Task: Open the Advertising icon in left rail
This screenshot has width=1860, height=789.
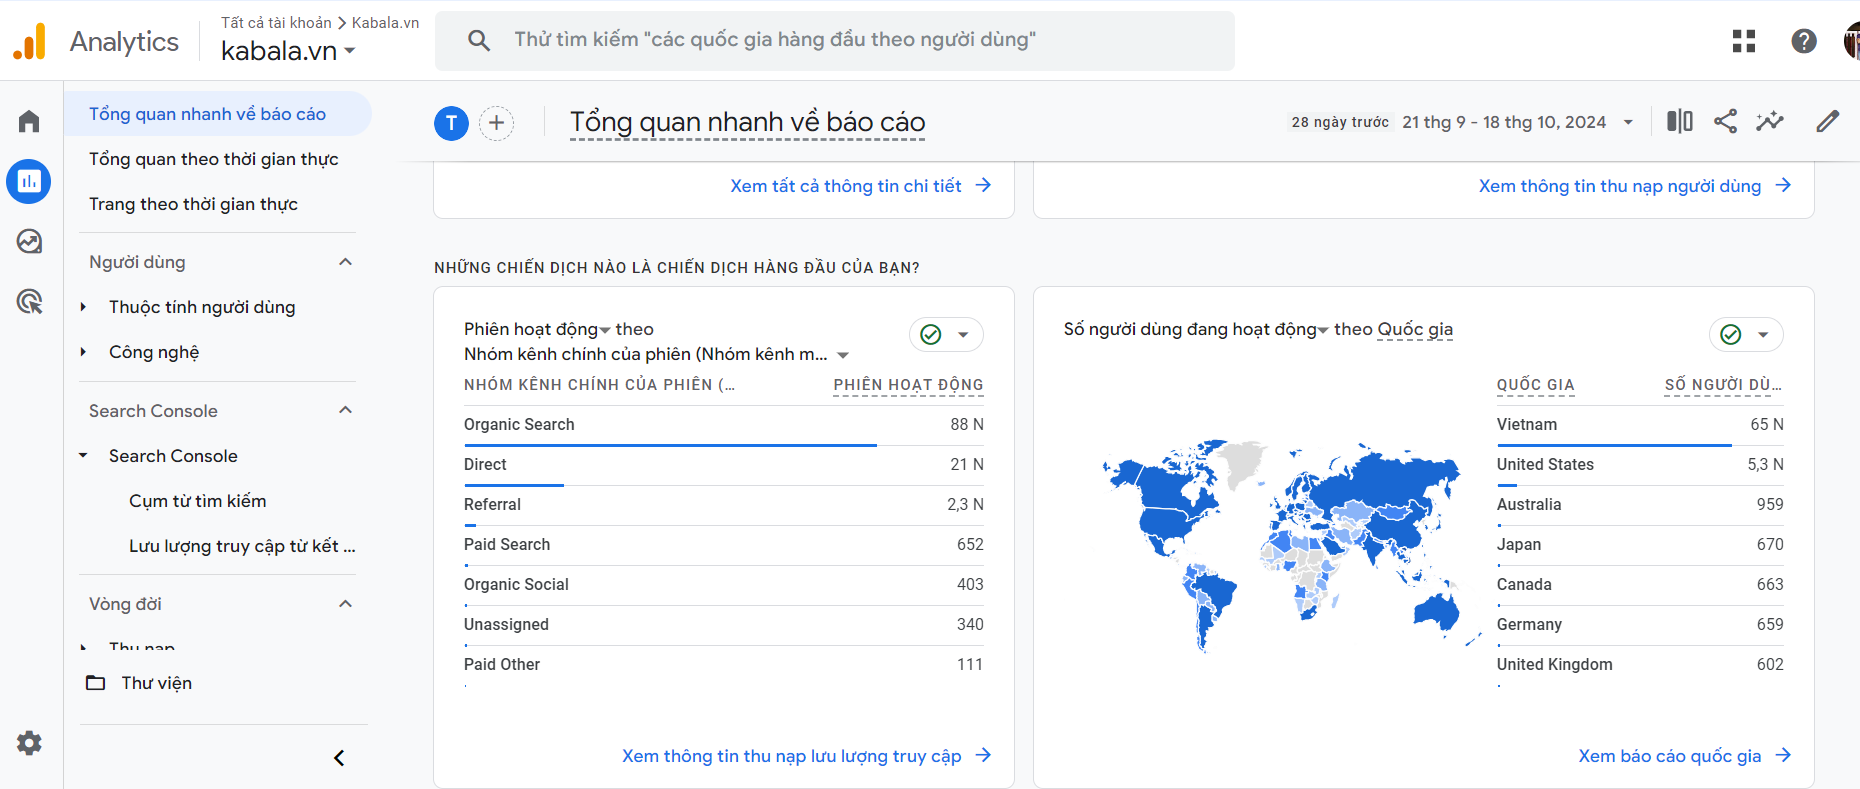Action: click(x=29, y=301)
